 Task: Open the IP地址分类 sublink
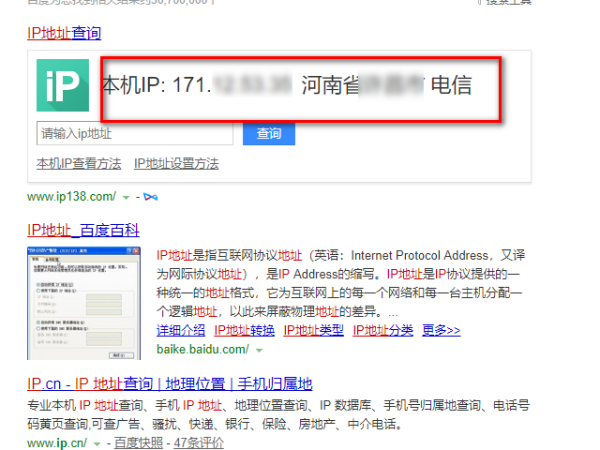[x=383, y=330]
